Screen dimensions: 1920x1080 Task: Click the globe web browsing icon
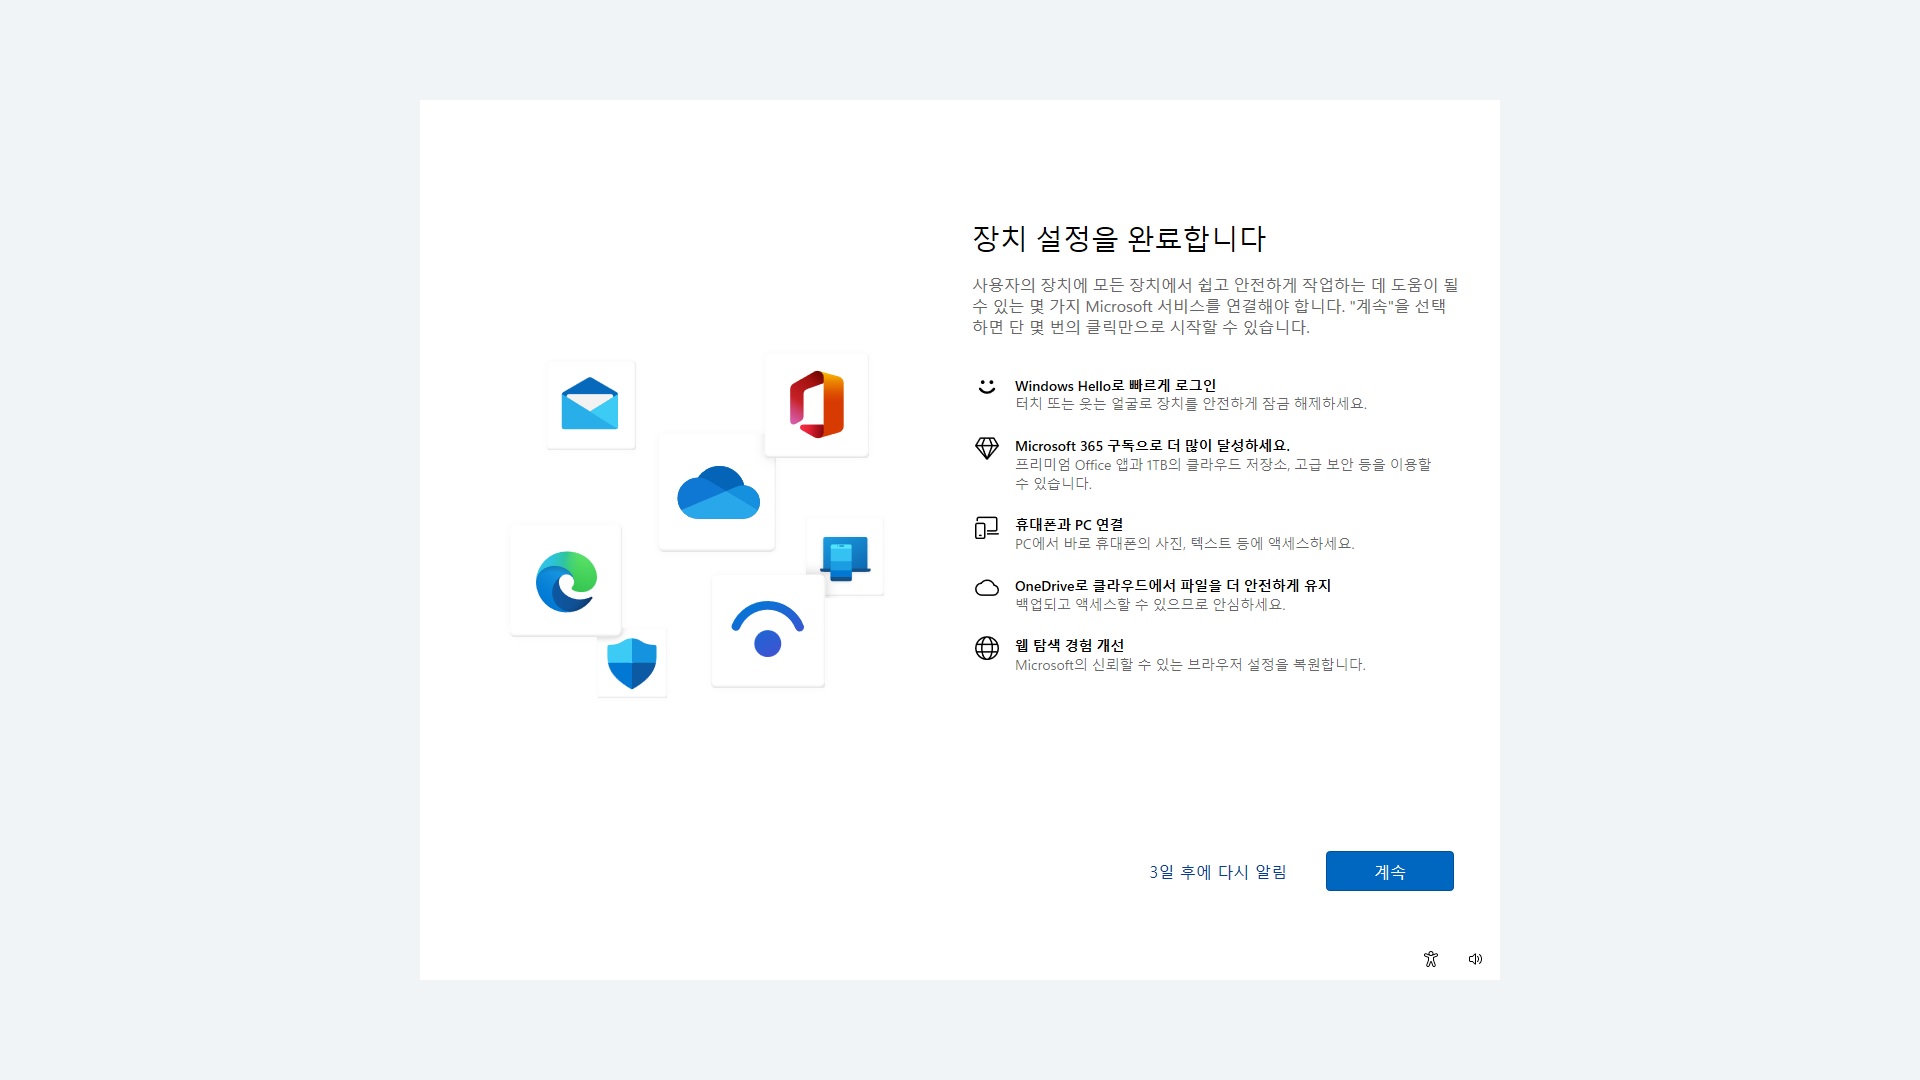(986, 648)
